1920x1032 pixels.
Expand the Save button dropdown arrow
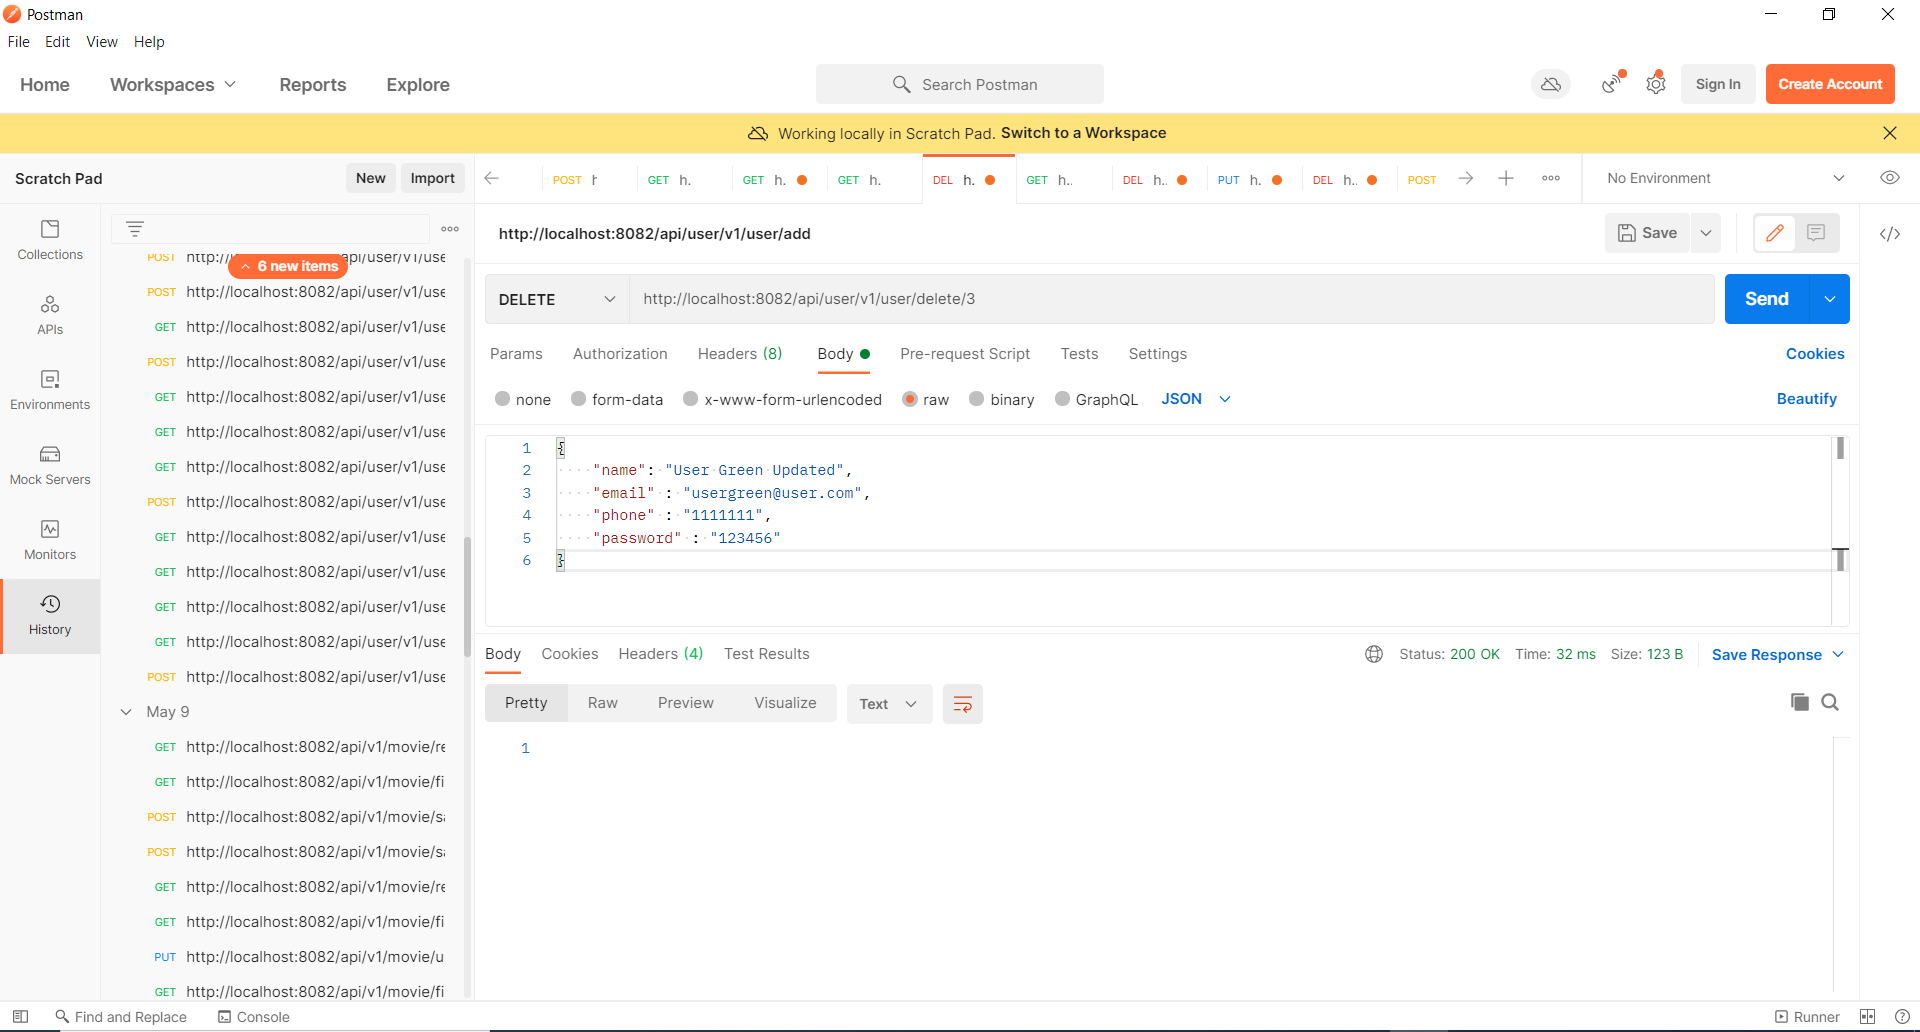1706,233
